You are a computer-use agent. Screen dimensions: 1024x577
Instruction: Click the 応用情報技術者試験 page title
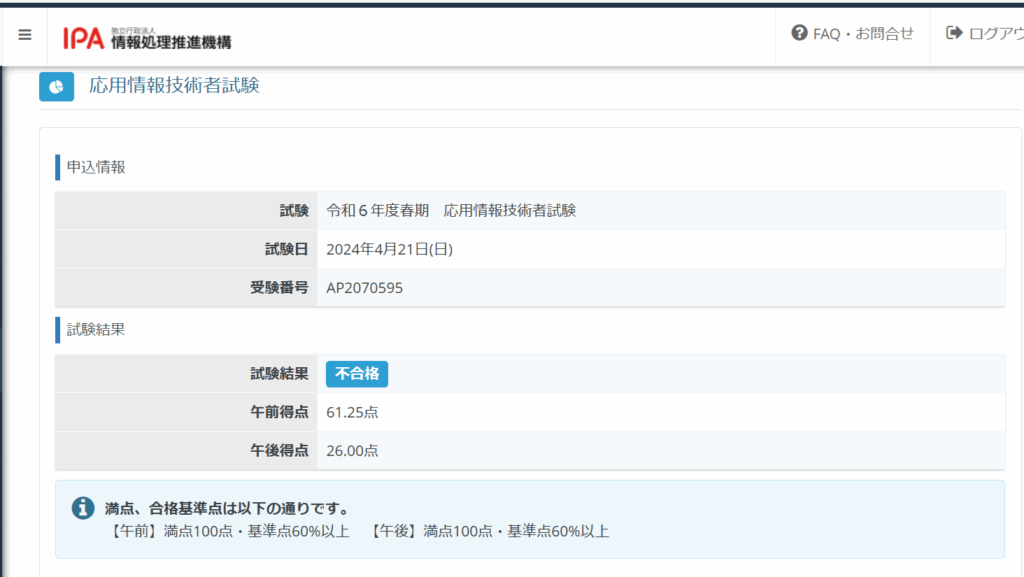174,86
